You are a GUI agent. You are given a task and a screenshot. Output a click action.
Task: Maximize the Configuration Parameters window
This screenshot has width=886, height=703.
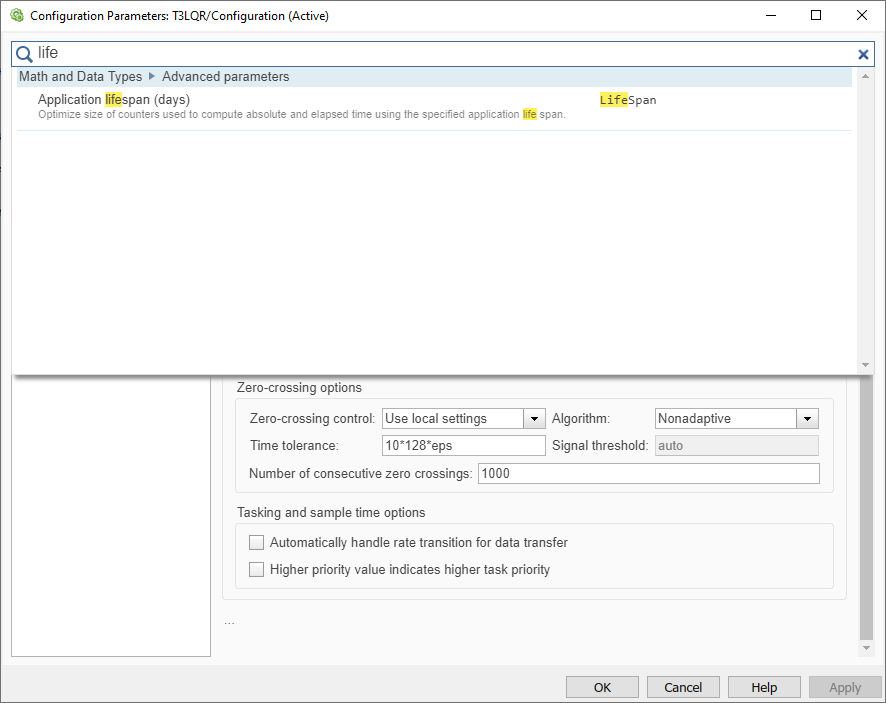click(816, 15)
